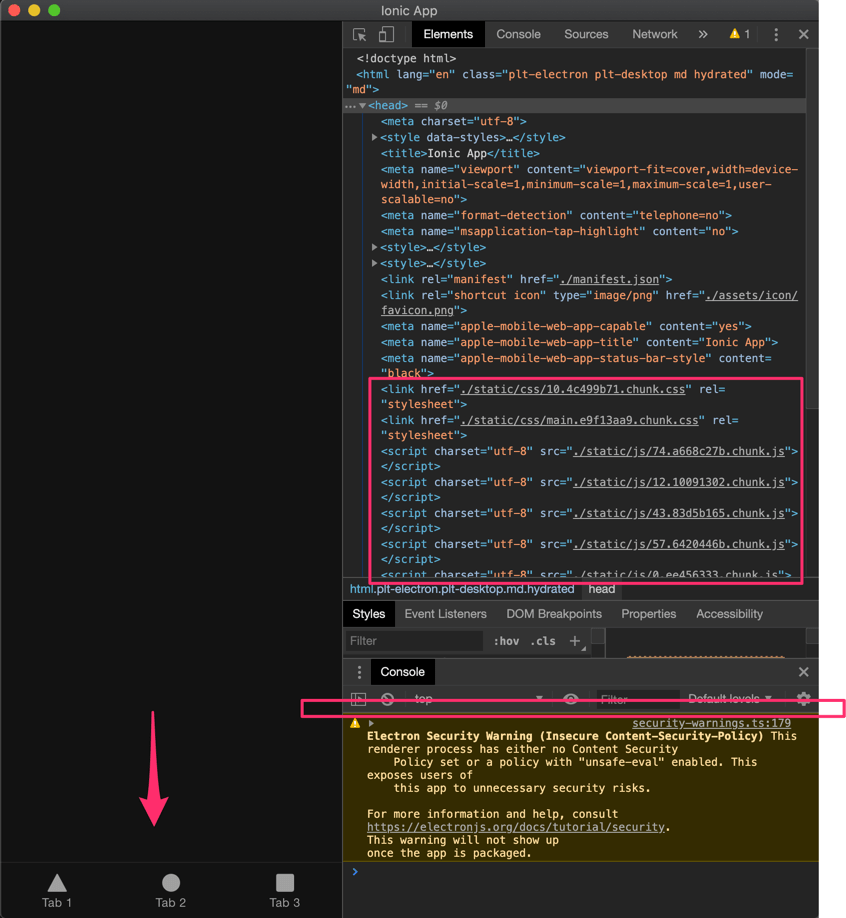Open 74.a668c27b.chunk.js script link
The height and width of the screenshot is (918, 846).
point(679,451)
